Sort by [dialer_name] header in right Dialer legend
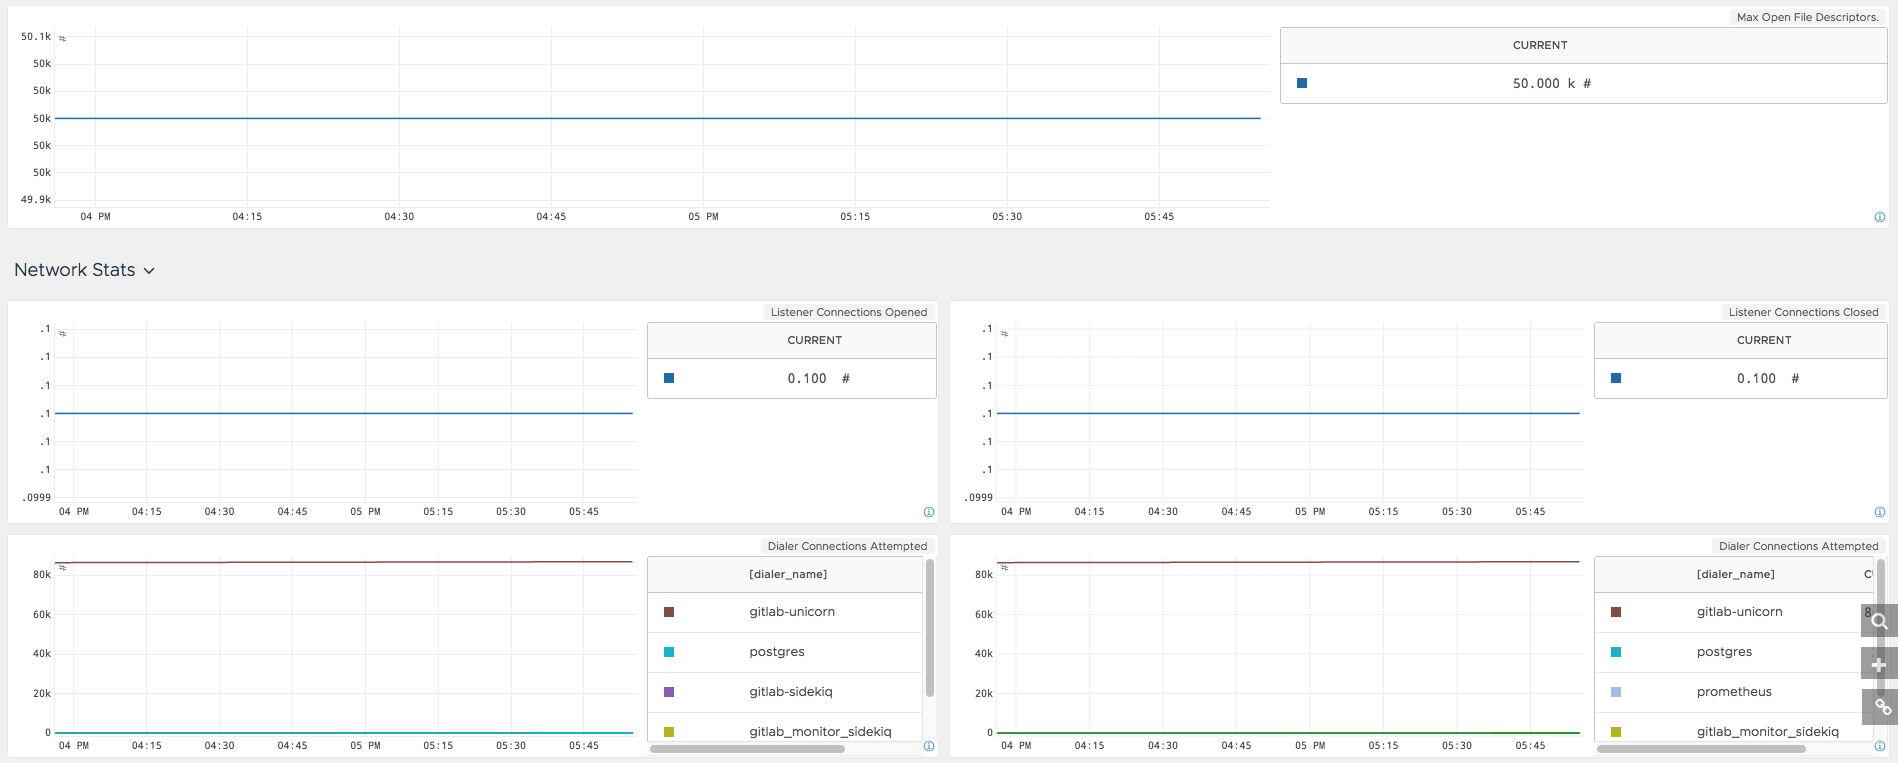Screen dimensions: 1898x763 (1736, 574)
